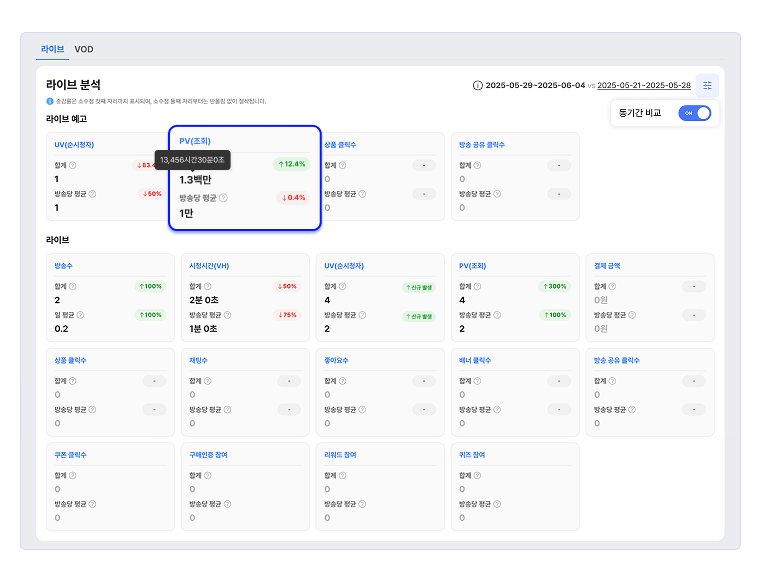Click the 300% increase badge in live PV card
760x583 pixels.
point(554,286)
